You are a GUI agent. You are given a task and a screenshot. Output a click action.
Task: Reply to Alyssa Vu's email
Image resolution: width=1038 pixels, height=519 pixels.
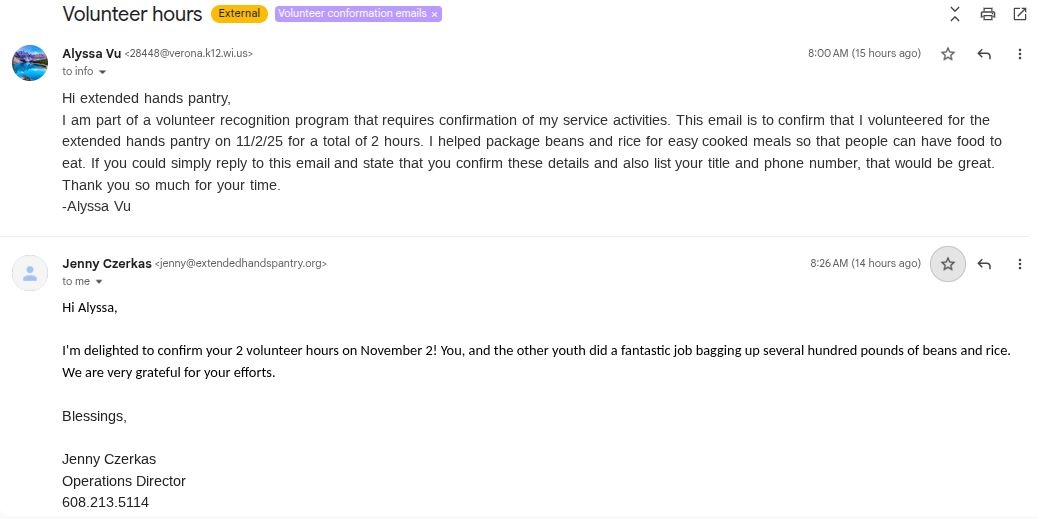(x=984, y=54)
